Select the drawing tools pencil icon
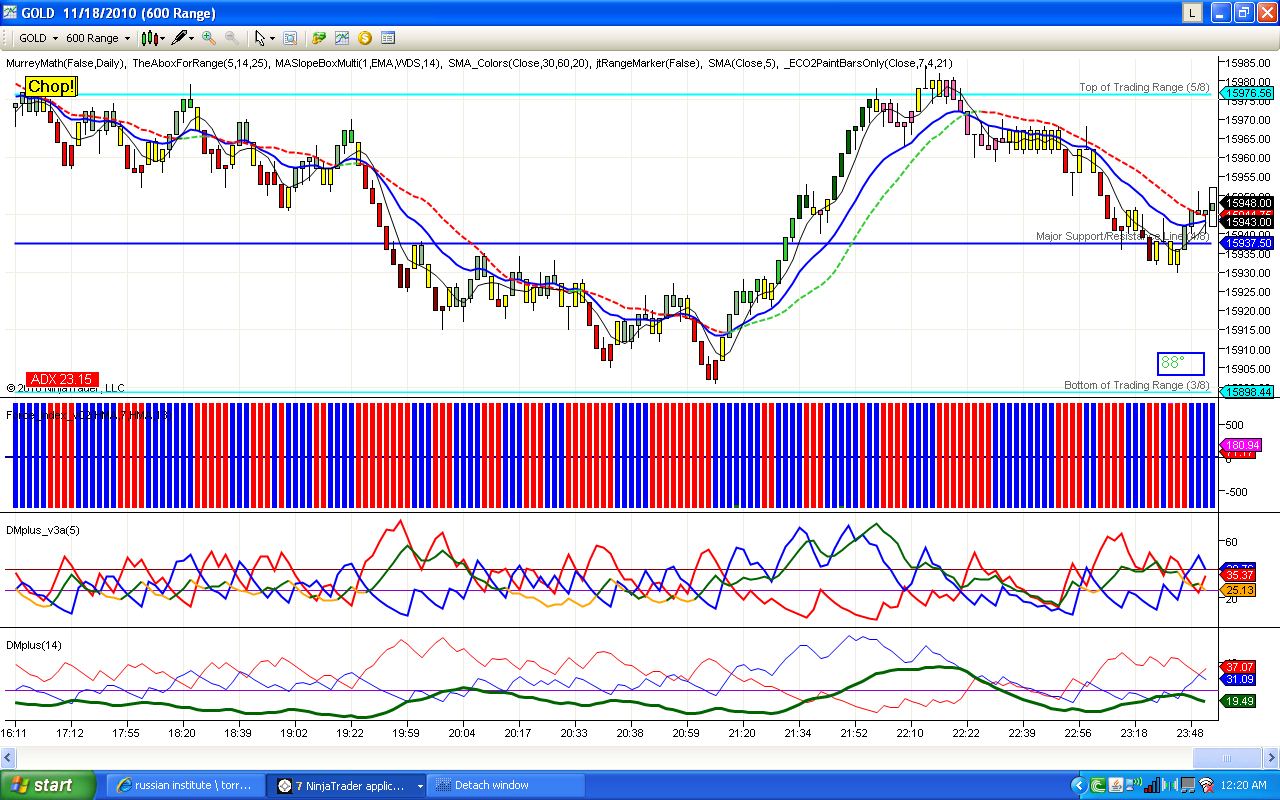Screen dimensions: 1280x800 179,38
